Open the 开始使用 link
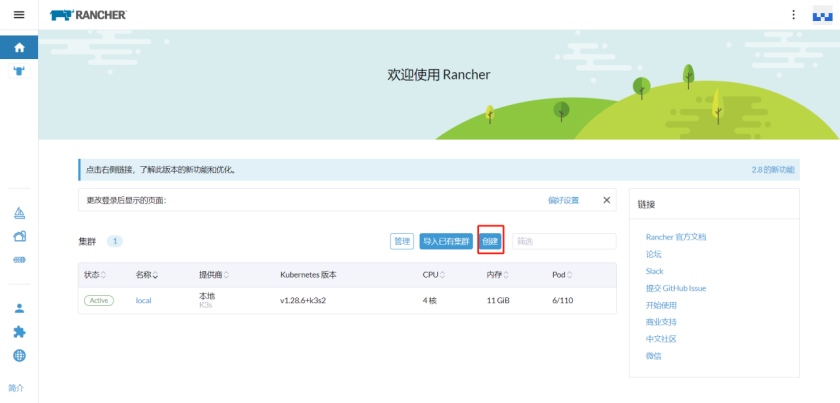Viewport: 840px width, 403px height. coord(661,305)
